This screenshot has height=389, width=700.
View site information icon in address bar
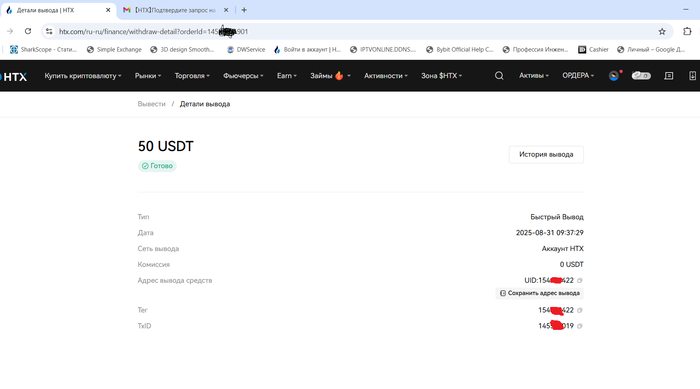pos(49,31)
